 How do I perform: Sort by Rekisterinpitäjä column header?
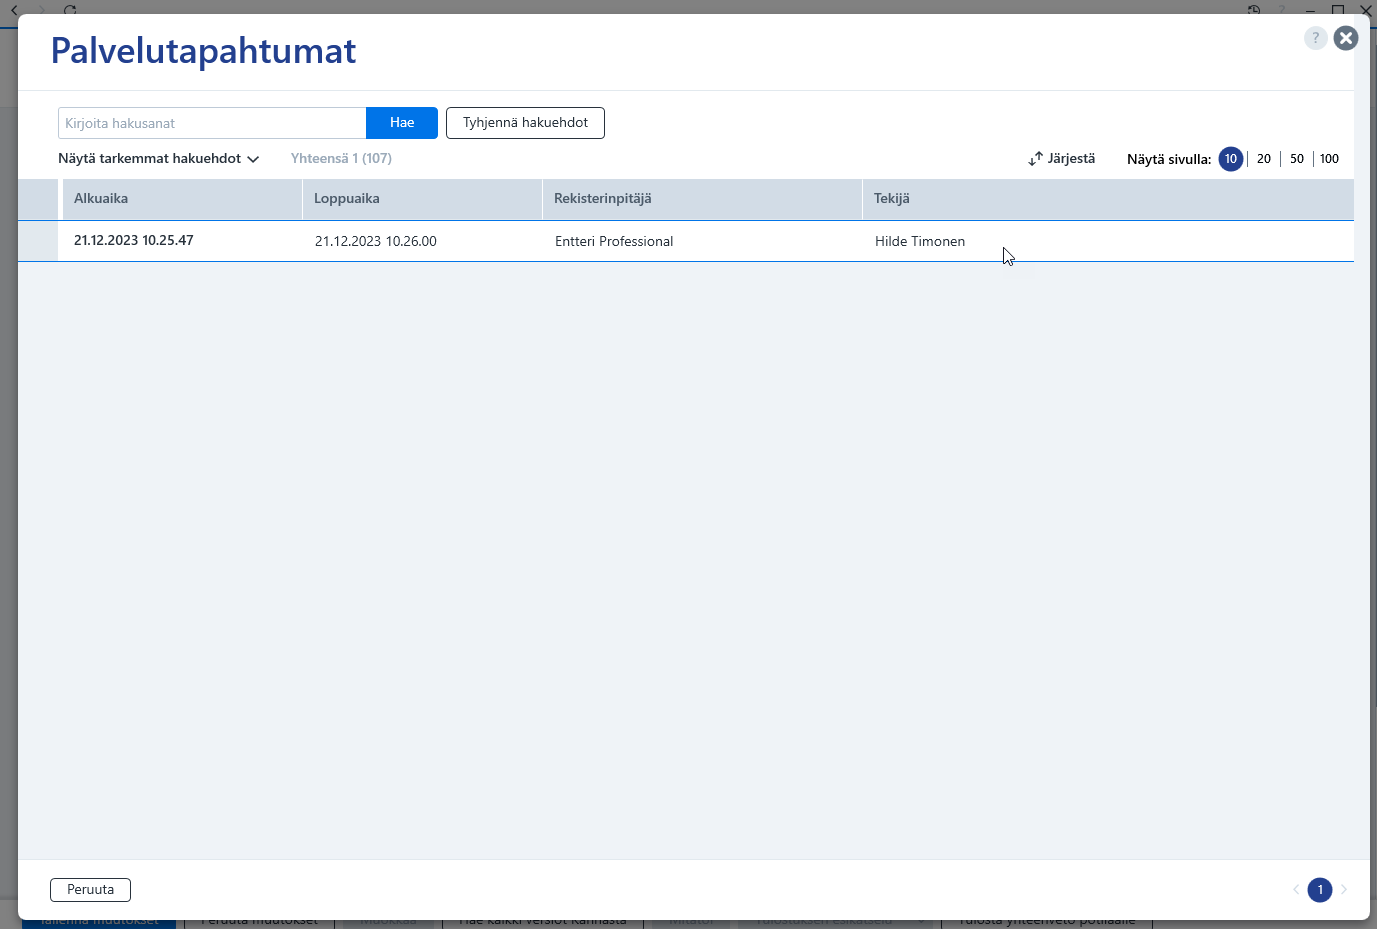pos(702,199)
